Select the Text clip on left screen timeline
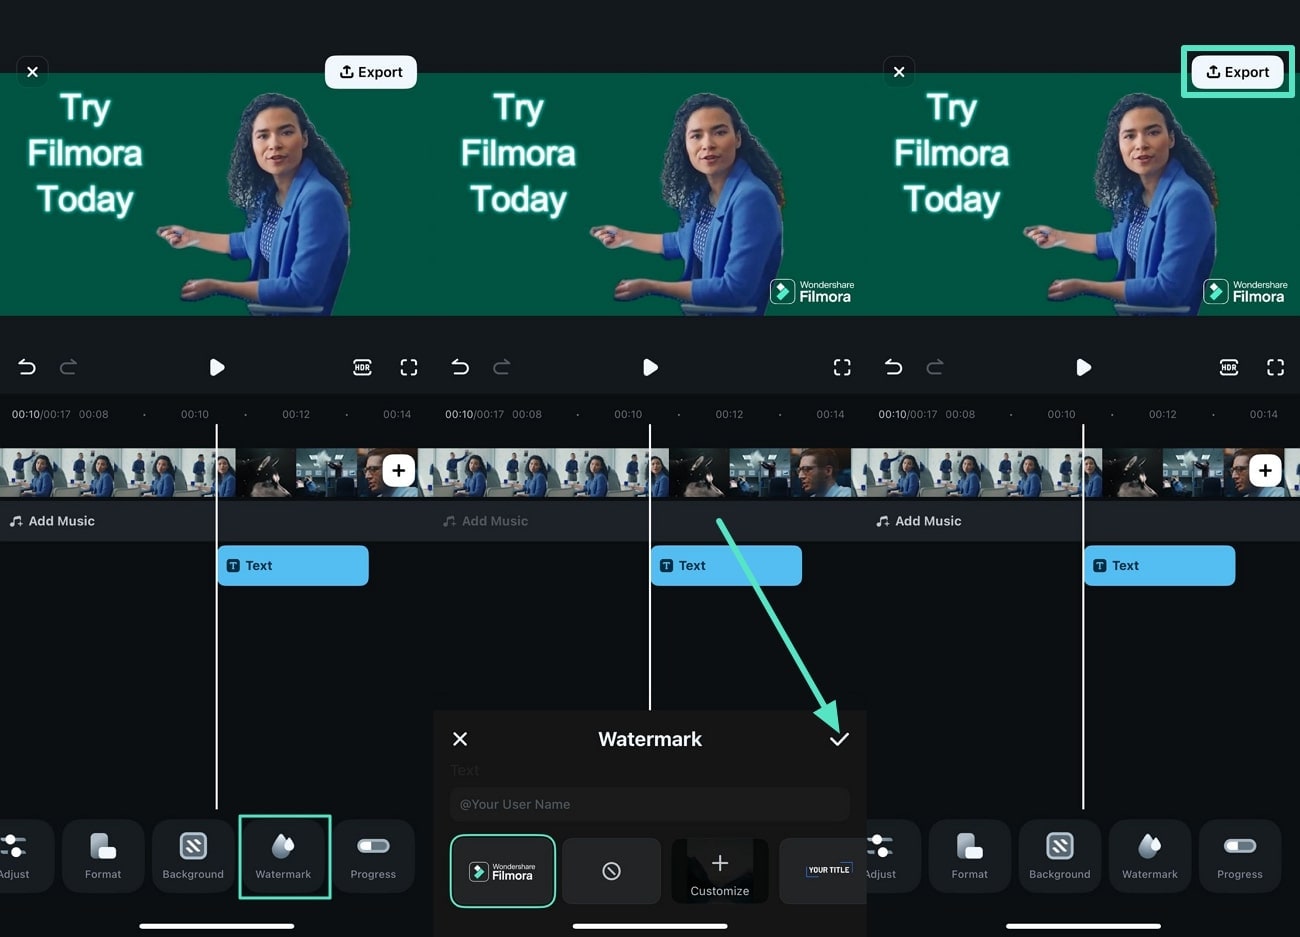The height and width of the screenshot is (937, 1300). click(x=293, y=565)
